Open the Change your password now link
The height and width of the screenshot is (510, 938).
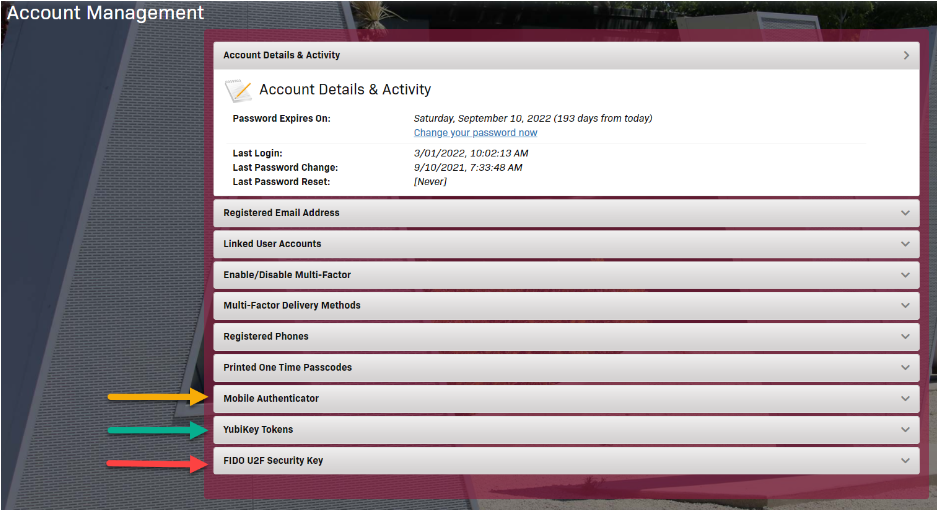click(476, 133)
